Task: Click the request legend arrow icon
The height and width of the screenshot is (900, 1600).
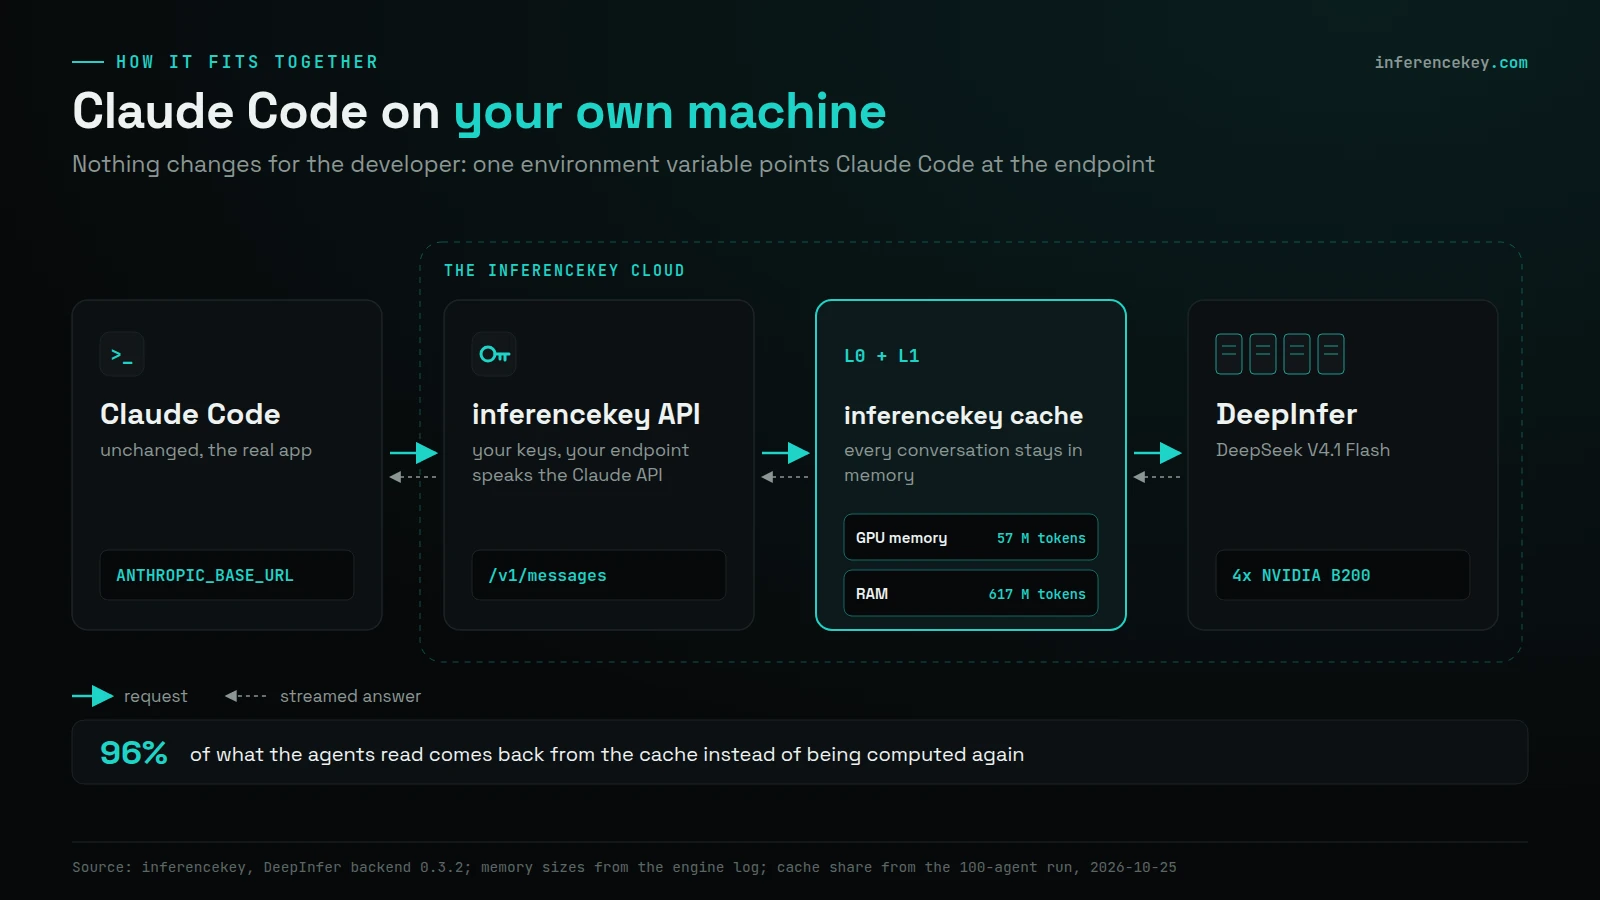Action: coord(93,696)
